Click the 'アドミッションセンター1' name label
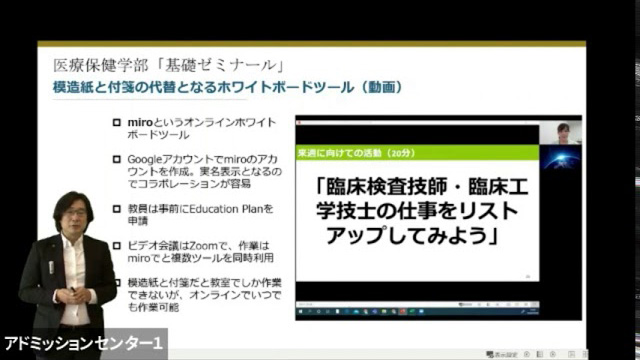Viewport: 640px width, 360px height. pyautogui.click(x=84, y=343)
